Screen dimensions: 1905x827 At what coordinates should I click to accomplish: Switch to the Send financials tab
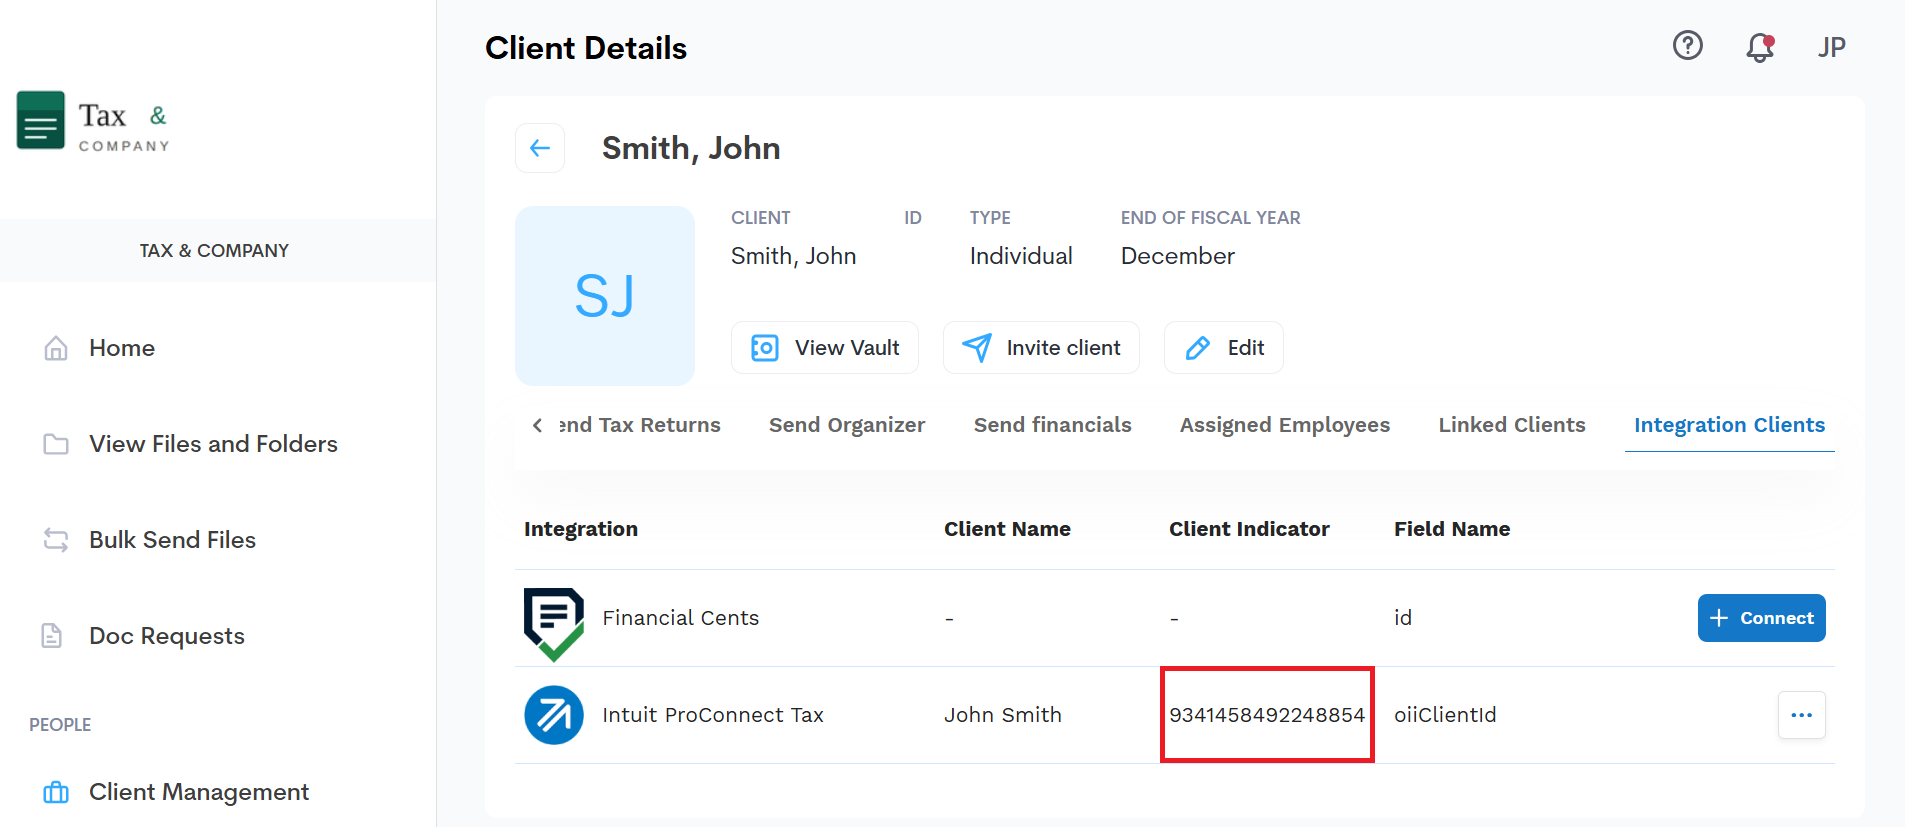[1053, 425]
